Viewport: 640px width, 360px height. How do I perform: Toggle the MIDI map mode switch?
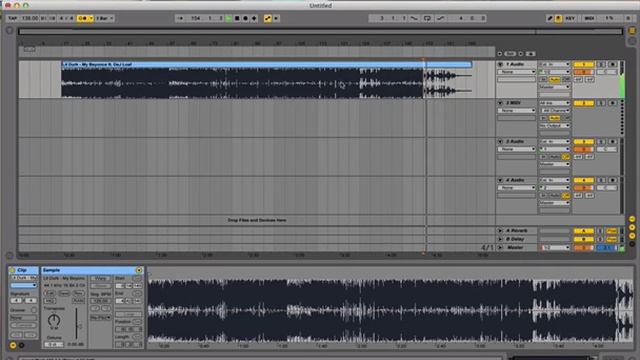[589, 18]
